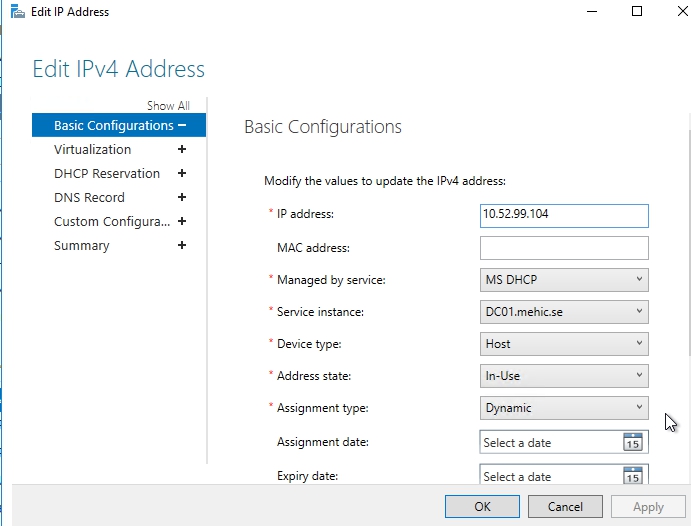Expand DHCP Reservation section using plus icon
The width and height of the screenshot is (691, 526).
pos(182,173)
